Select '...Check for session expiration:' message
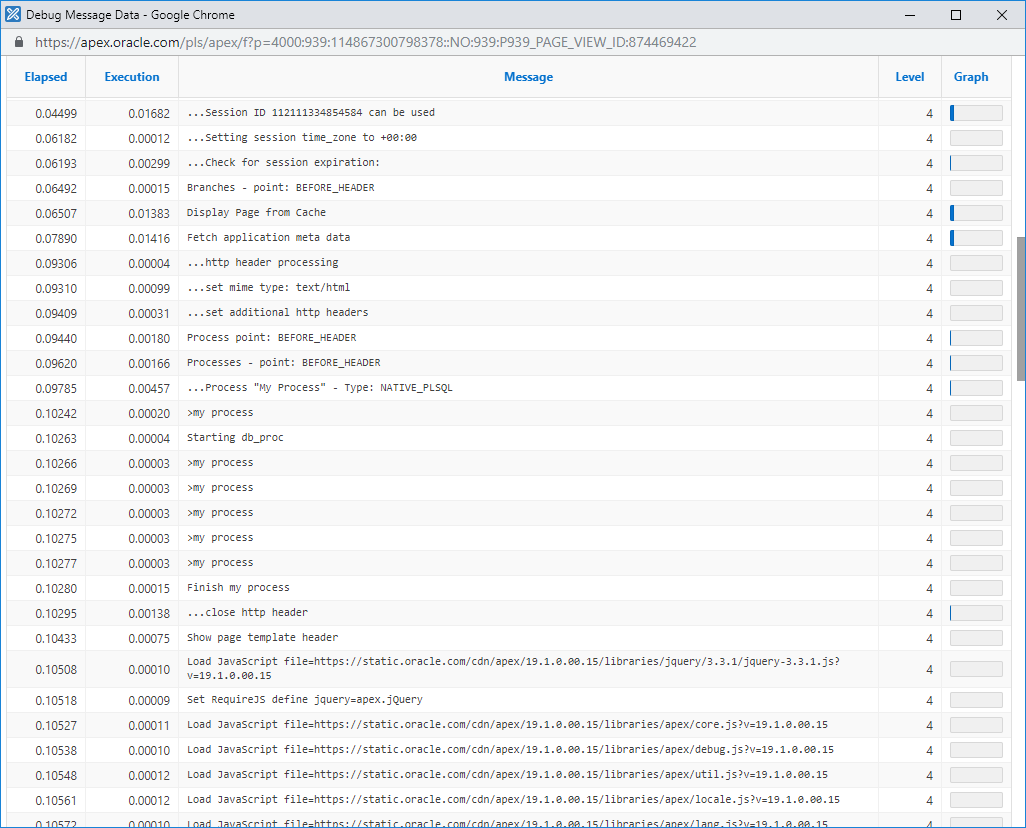The width and height of the screenshot is (1026, 828). [283, 162]
